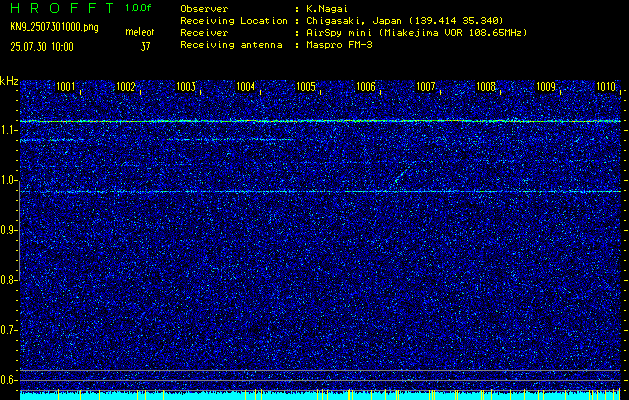The width and height of the screenshot is (629, 400).
Task: Click the 1001 time marker
Action: pos(65,87)
